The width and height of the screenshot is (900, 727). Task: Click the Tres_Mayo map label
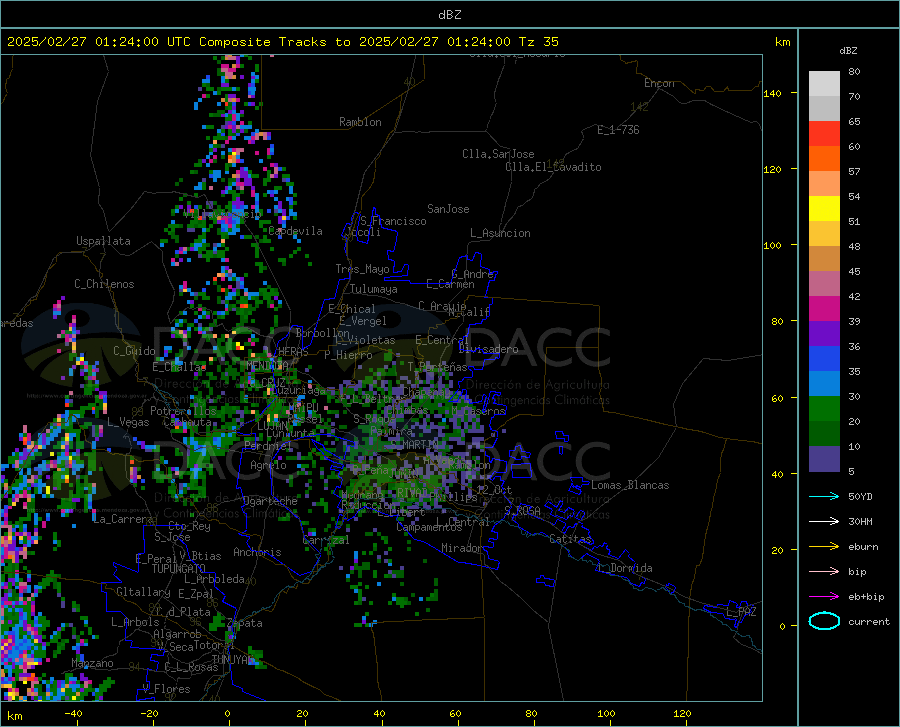tap(362, 269)
